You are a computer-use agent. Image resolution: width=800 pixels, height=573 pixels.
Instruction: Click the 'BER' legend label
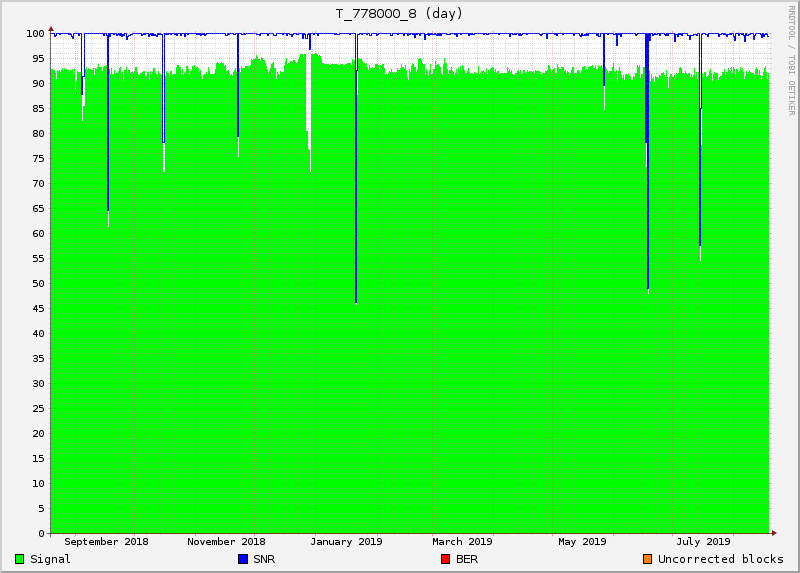467,559
